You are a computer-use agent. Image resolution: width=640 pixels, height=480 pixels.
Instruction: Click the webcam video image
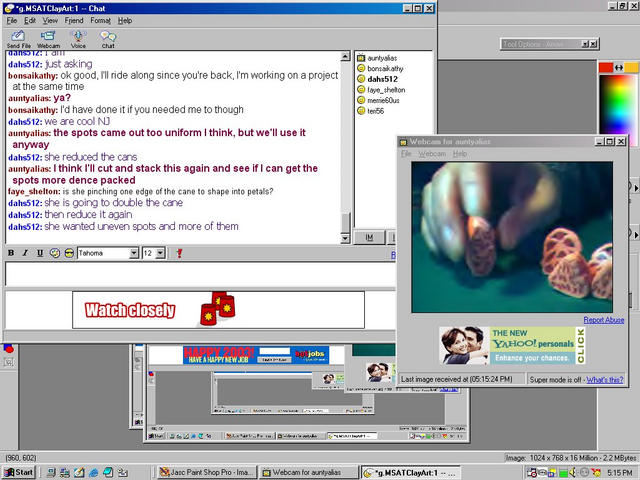point(512,237)
